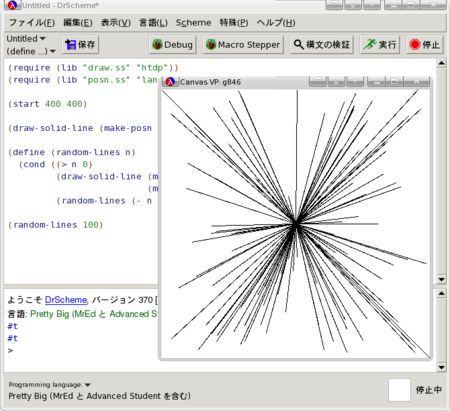Open the ヘルプ(H) help menu
Image resolution: width=450 pixels, height=411 pixels.
(276, 23)
